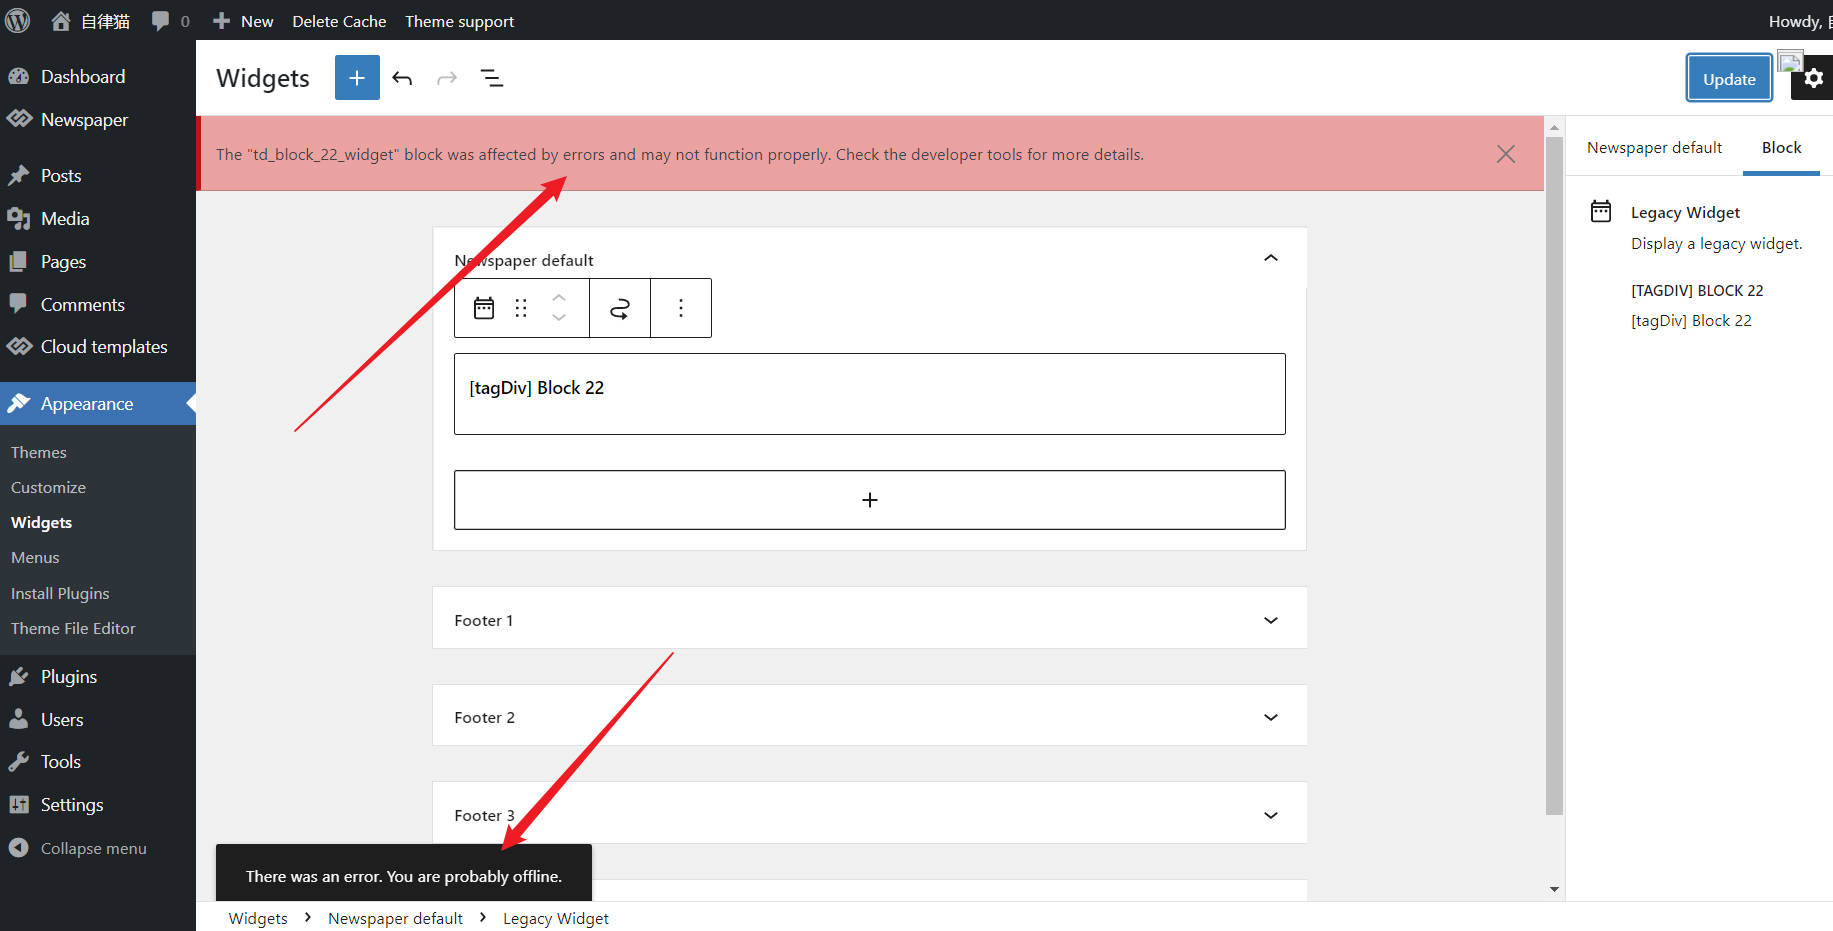Click the move to widget area icon
This screenshot has height=931, width=1833.
tap(620, 308)
